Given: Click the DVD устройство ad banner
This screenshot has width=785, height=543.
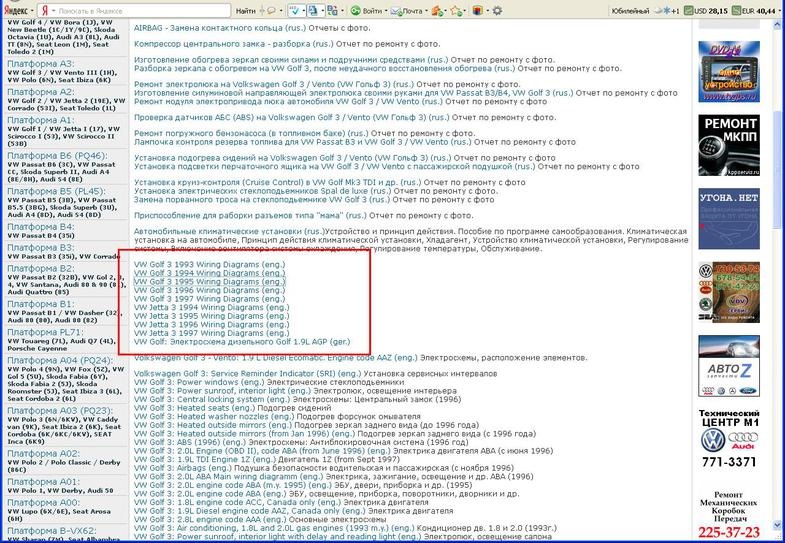Looking at the screenshot, I should (x=729, y=72).
